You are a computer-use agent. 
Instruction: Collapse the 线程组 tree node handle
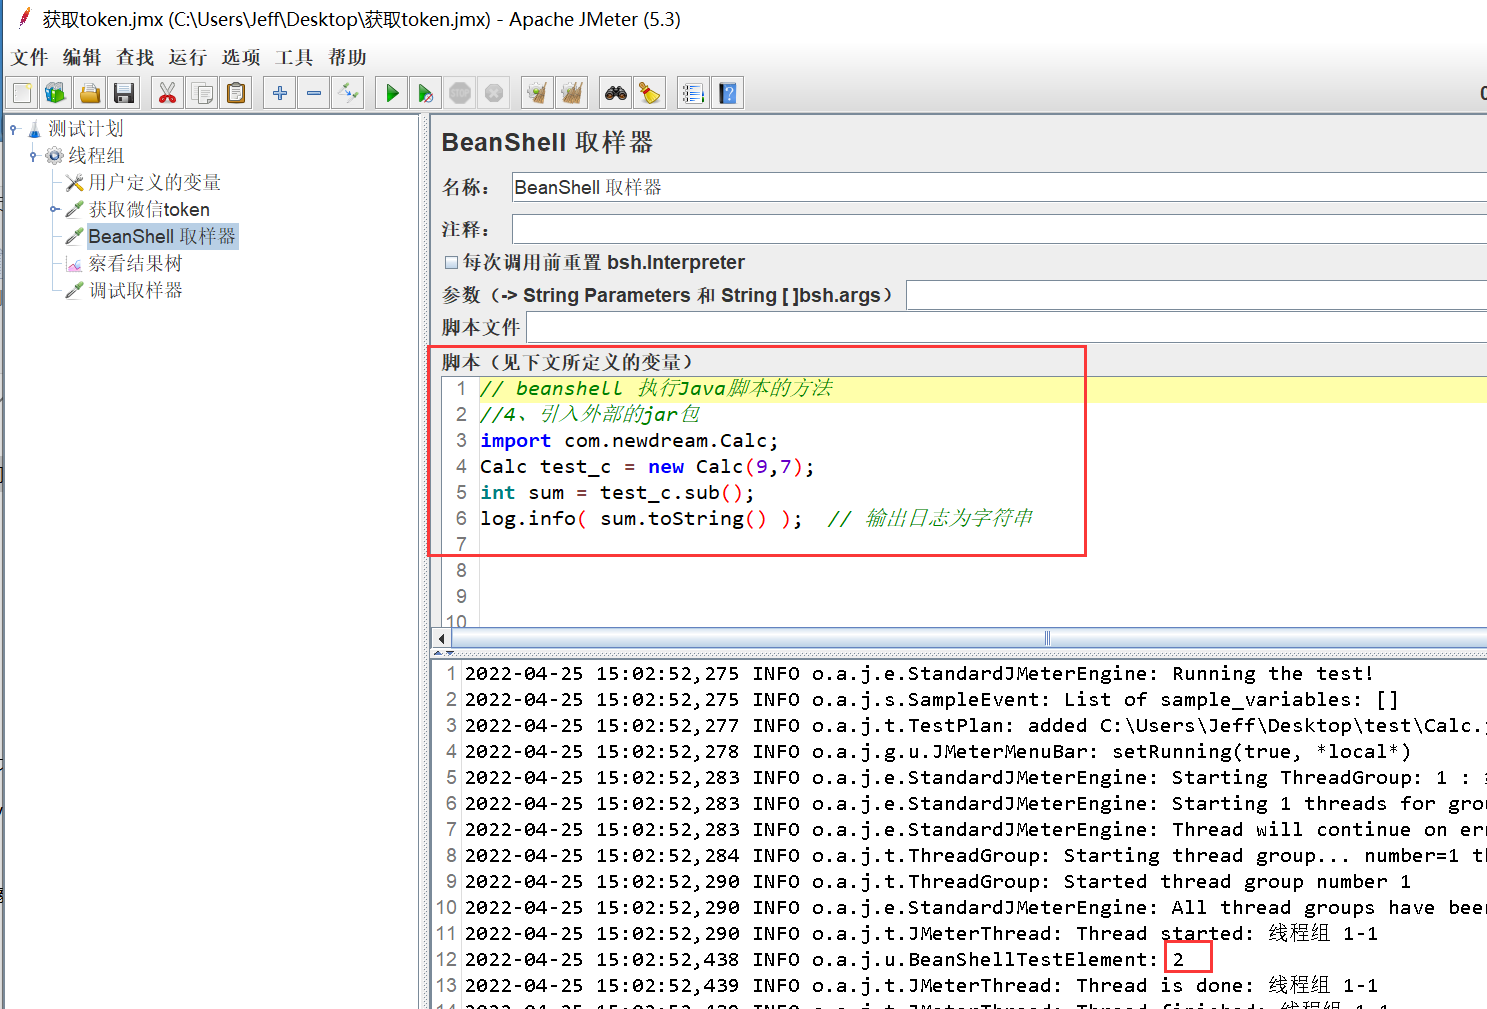pyautogui.click(x=33, y=156)
